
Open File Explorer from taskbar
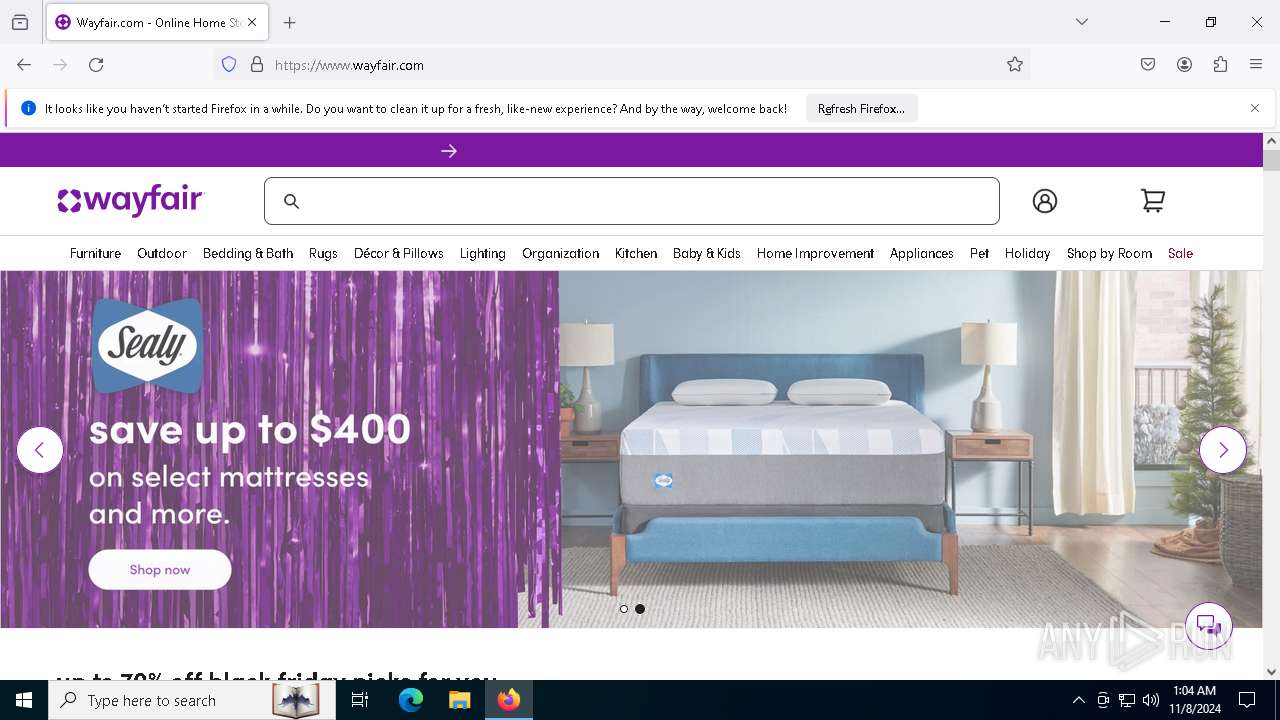460,700
